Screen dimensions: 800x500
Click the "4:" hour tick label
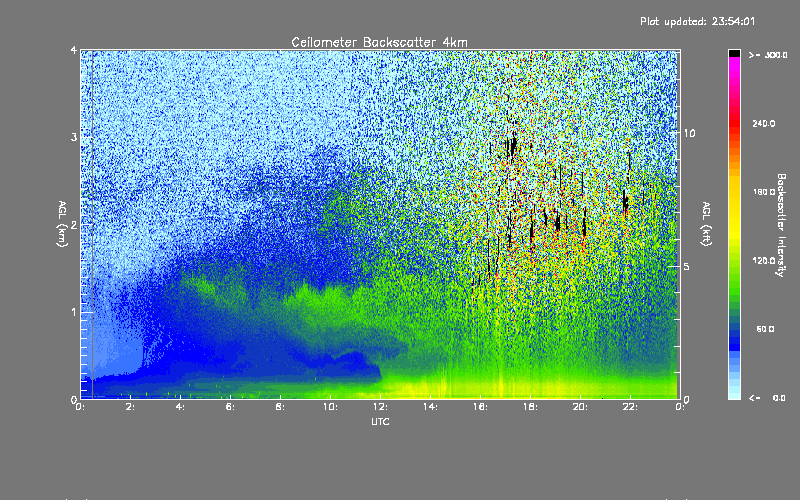pyautogui.click(x=180, y=407)
